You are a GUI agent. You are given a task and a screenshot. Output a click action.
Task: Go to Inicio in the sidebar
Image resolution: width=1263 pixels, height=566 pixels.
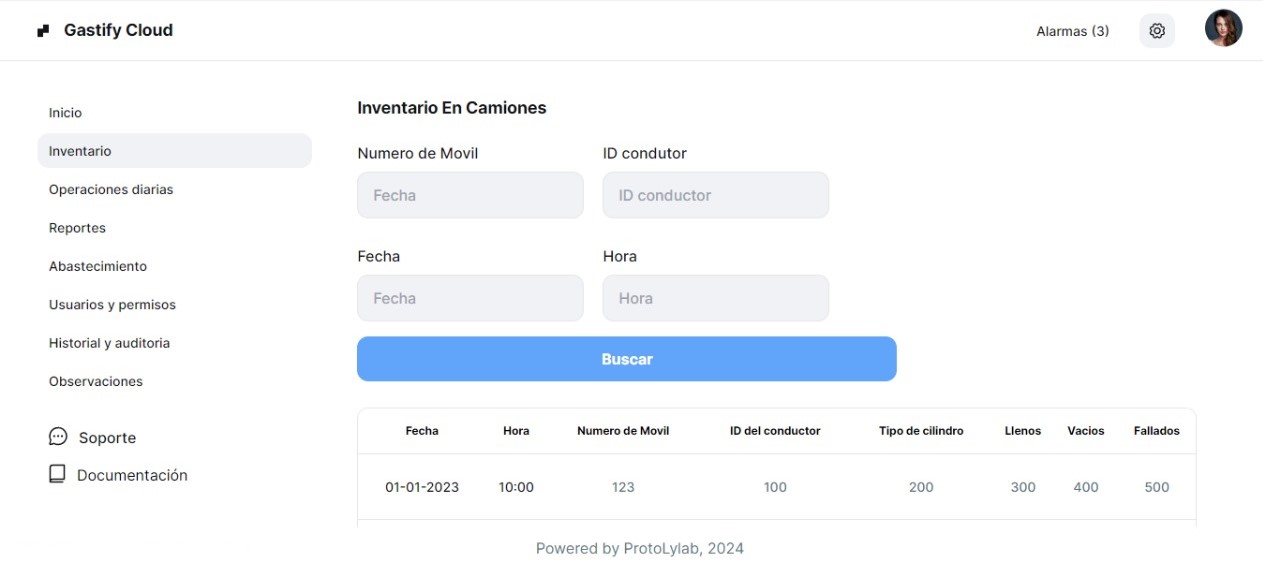(66, 113)
